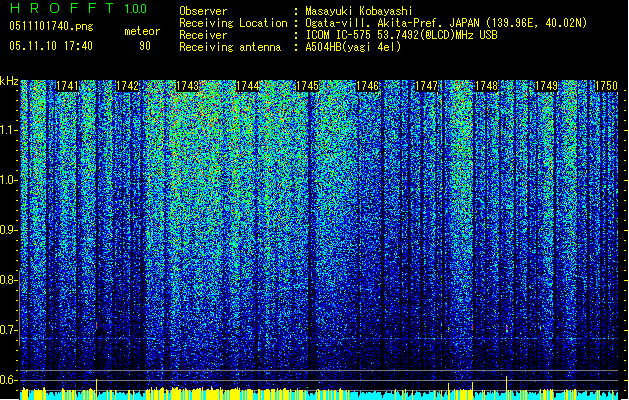Click the 1.0 kHz axis tick label
Viewport: 629px width, 400px height.
(x=8, y=180)
